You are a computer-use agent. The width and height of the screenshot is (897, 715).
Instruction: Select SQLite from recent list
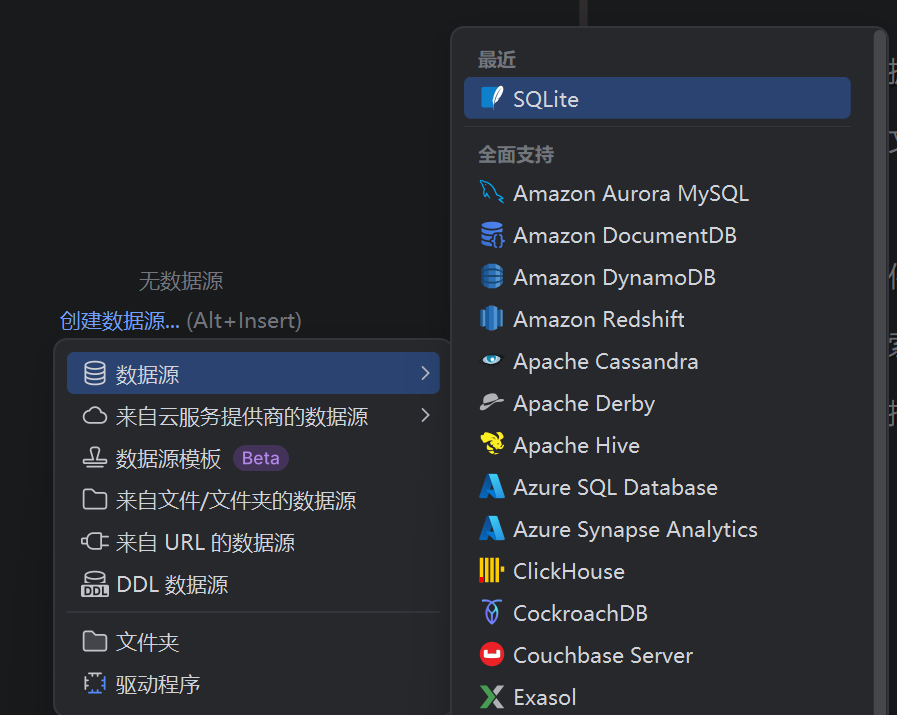coord(657,98)
